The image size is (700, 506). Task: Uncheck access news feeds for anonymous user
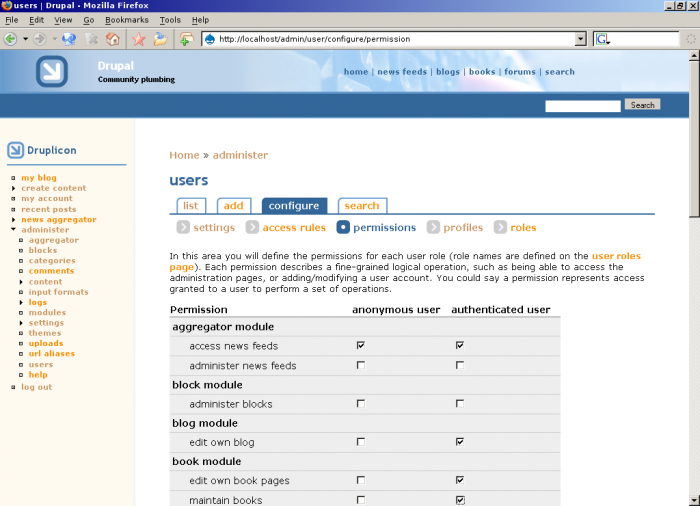coord(361,345)
